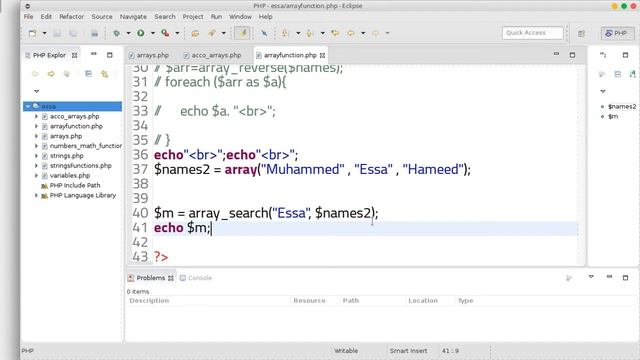
Task: Click the Save toolbar icon
Action: (57, 33)
